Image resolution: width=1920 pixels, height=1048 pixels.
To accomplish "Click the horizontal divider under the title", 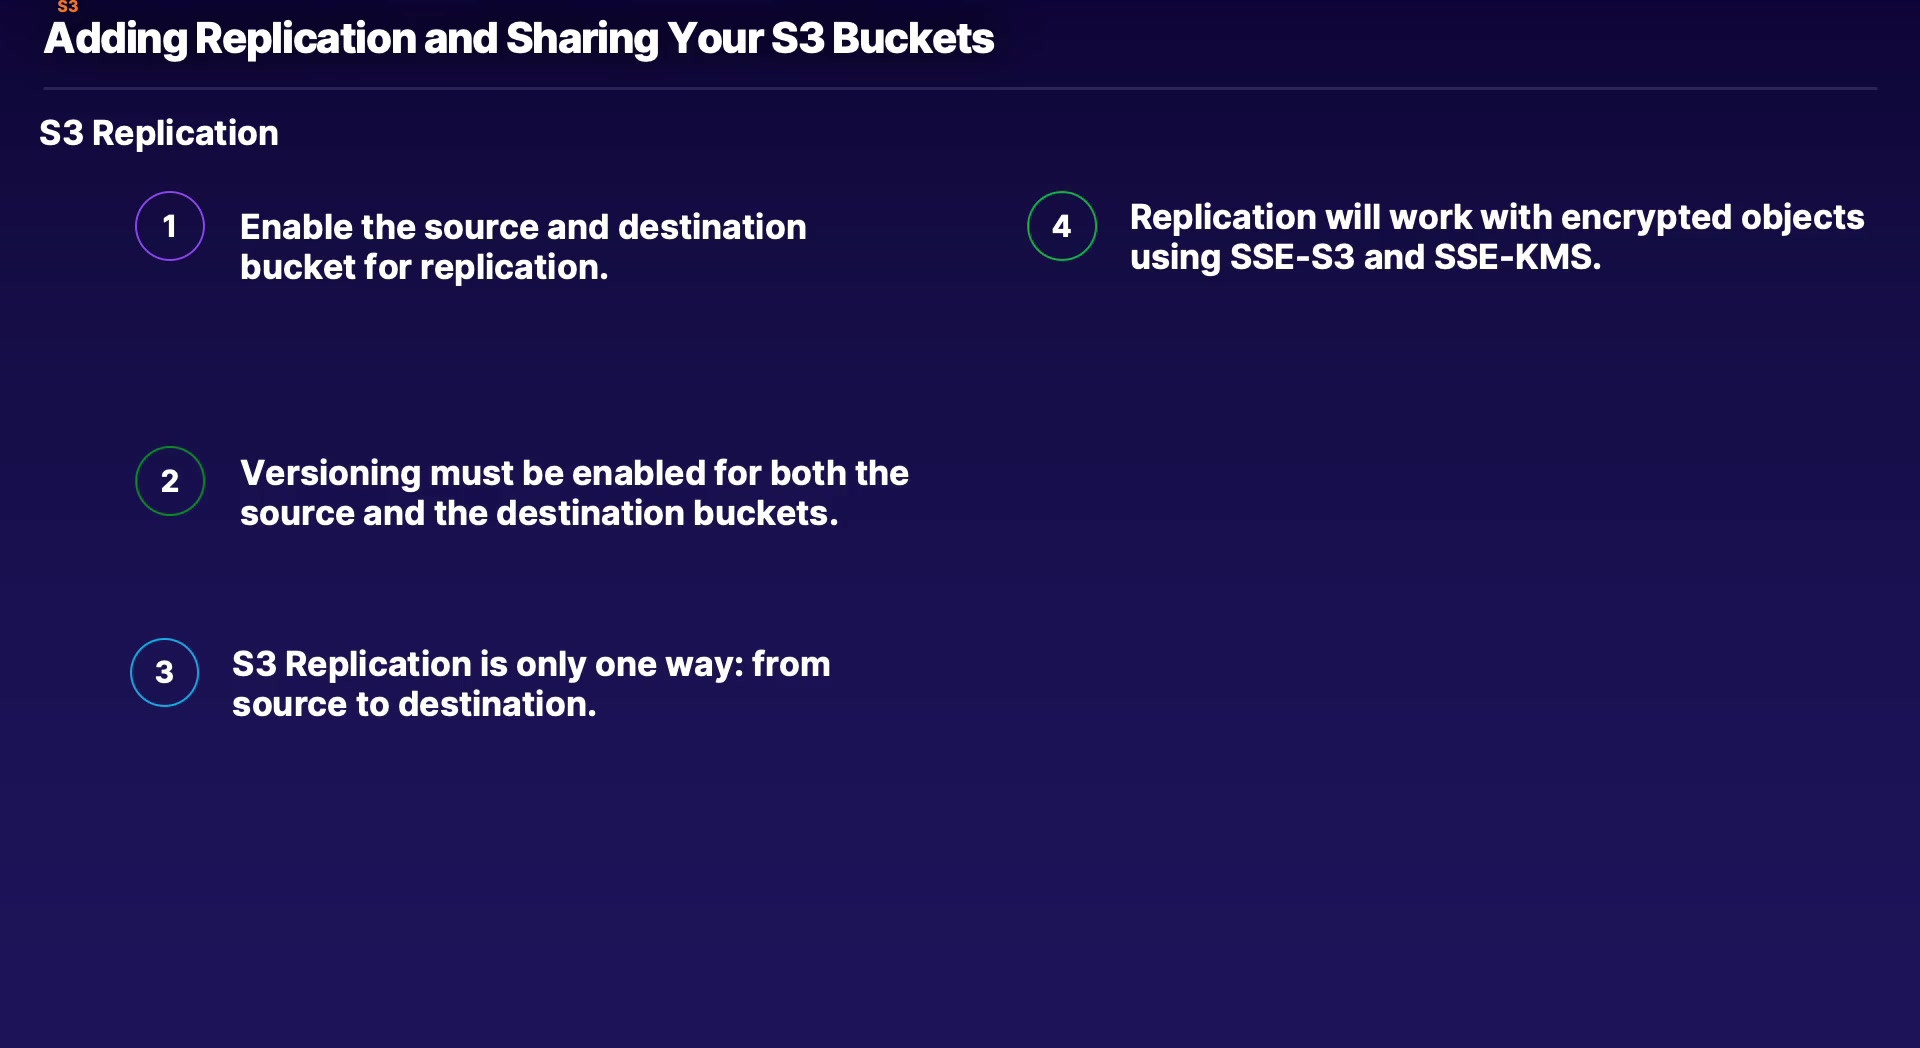I will [x=960, y=89].
